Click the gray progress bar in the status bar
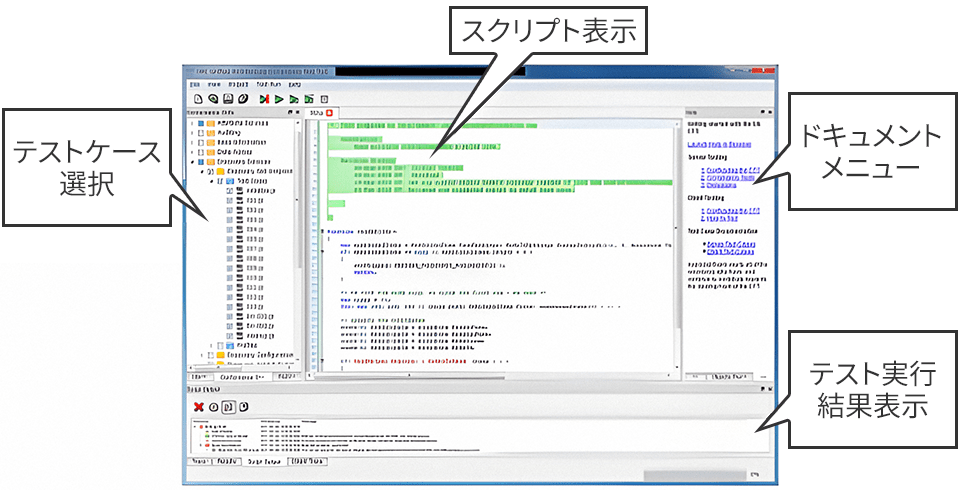This screenshot has width=960, height=490. (x=694, y=474)
